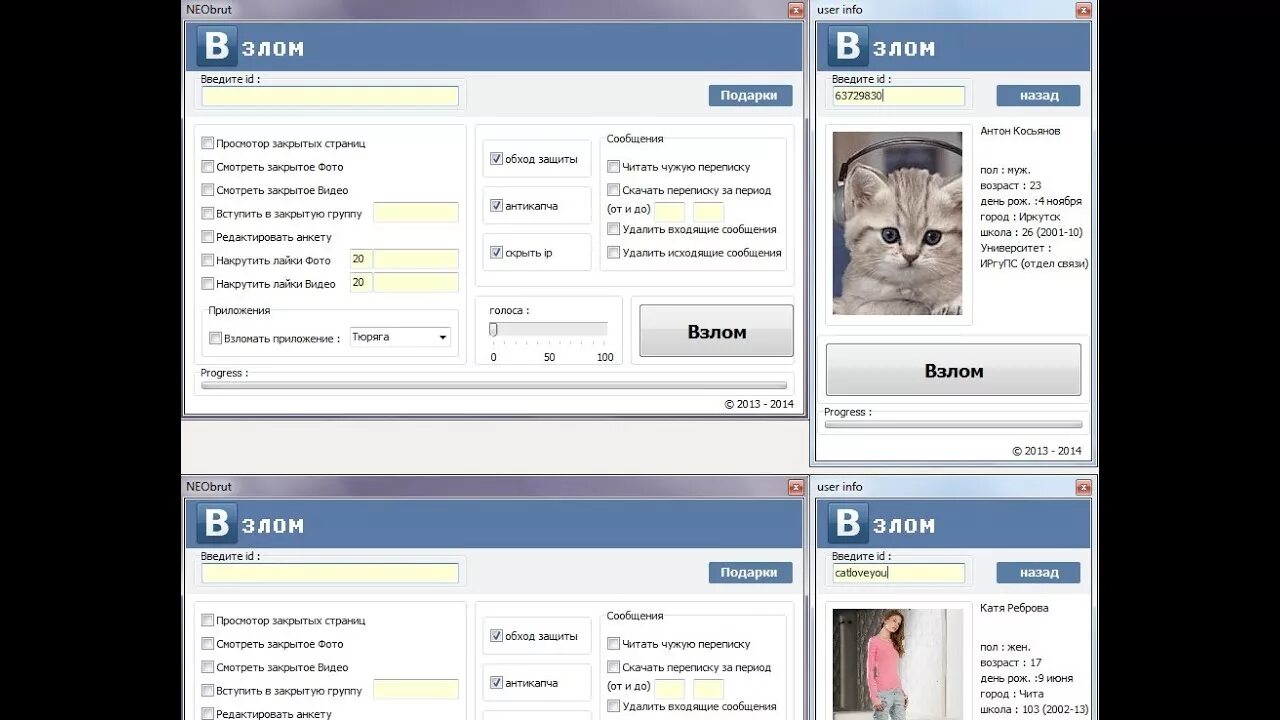Screen dimensions: 1280x720
Task: Click назад next to id 63729830
Action: 1038,95
